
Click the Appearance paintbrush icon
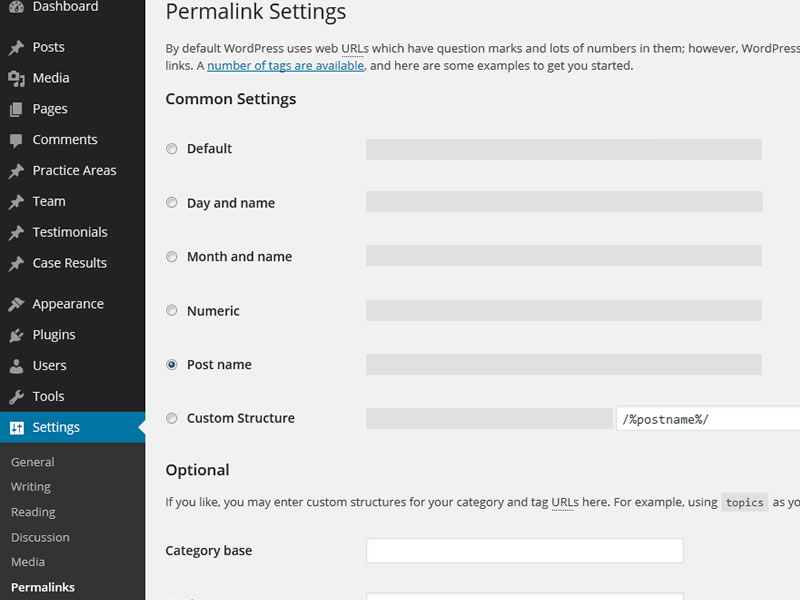click(x=16, y=304)
